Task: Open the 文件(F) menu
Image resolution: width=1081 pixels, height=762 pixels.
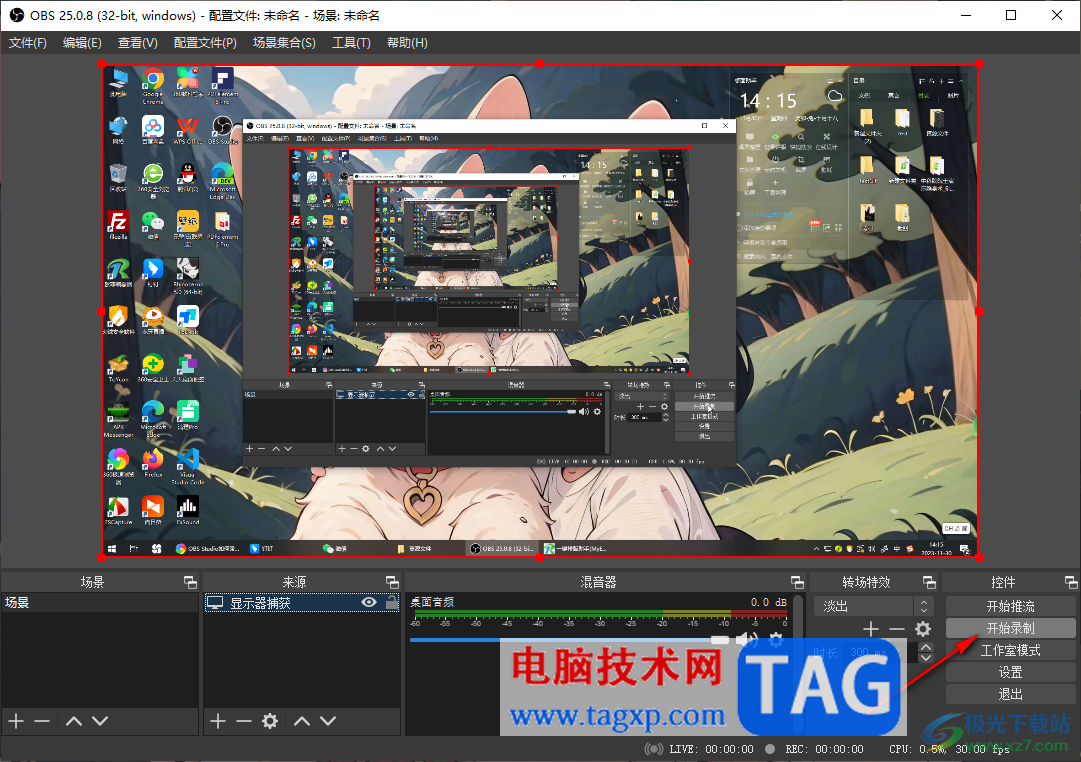Action: (28, 43)
